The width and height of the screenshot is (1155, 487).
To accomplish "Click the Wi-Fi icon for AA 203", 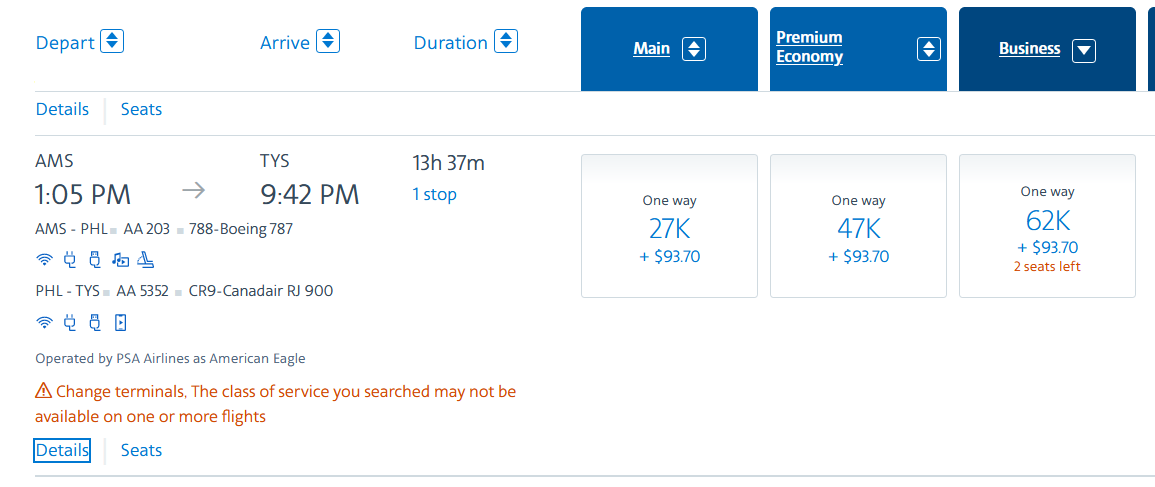I will (x=45, y=259).
